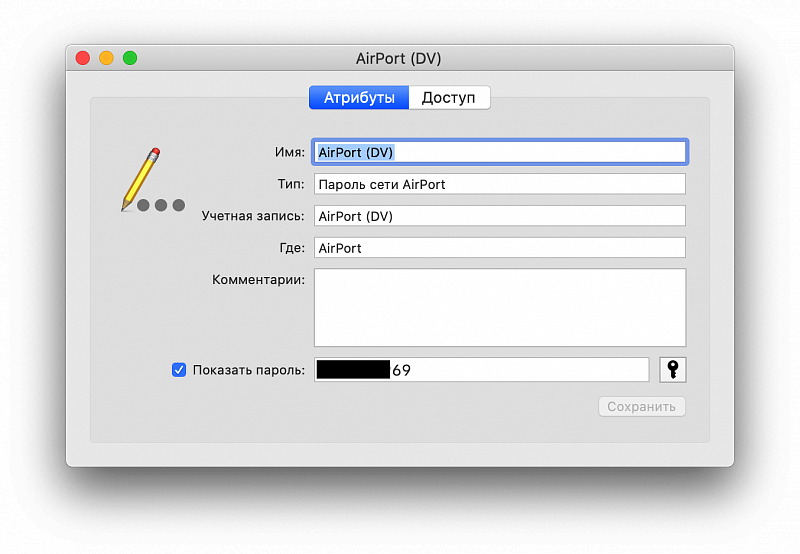Click the Комментарии: label
The height and width of the screenshot is (554, 800).
[258, 280]
